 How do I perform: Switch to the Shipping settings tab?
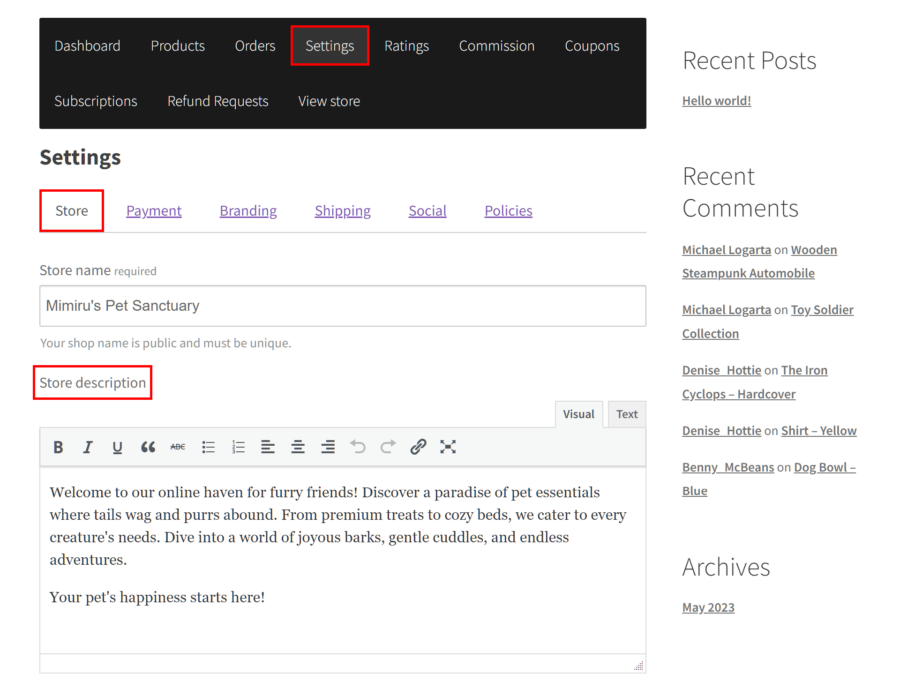tap(342, 211)
